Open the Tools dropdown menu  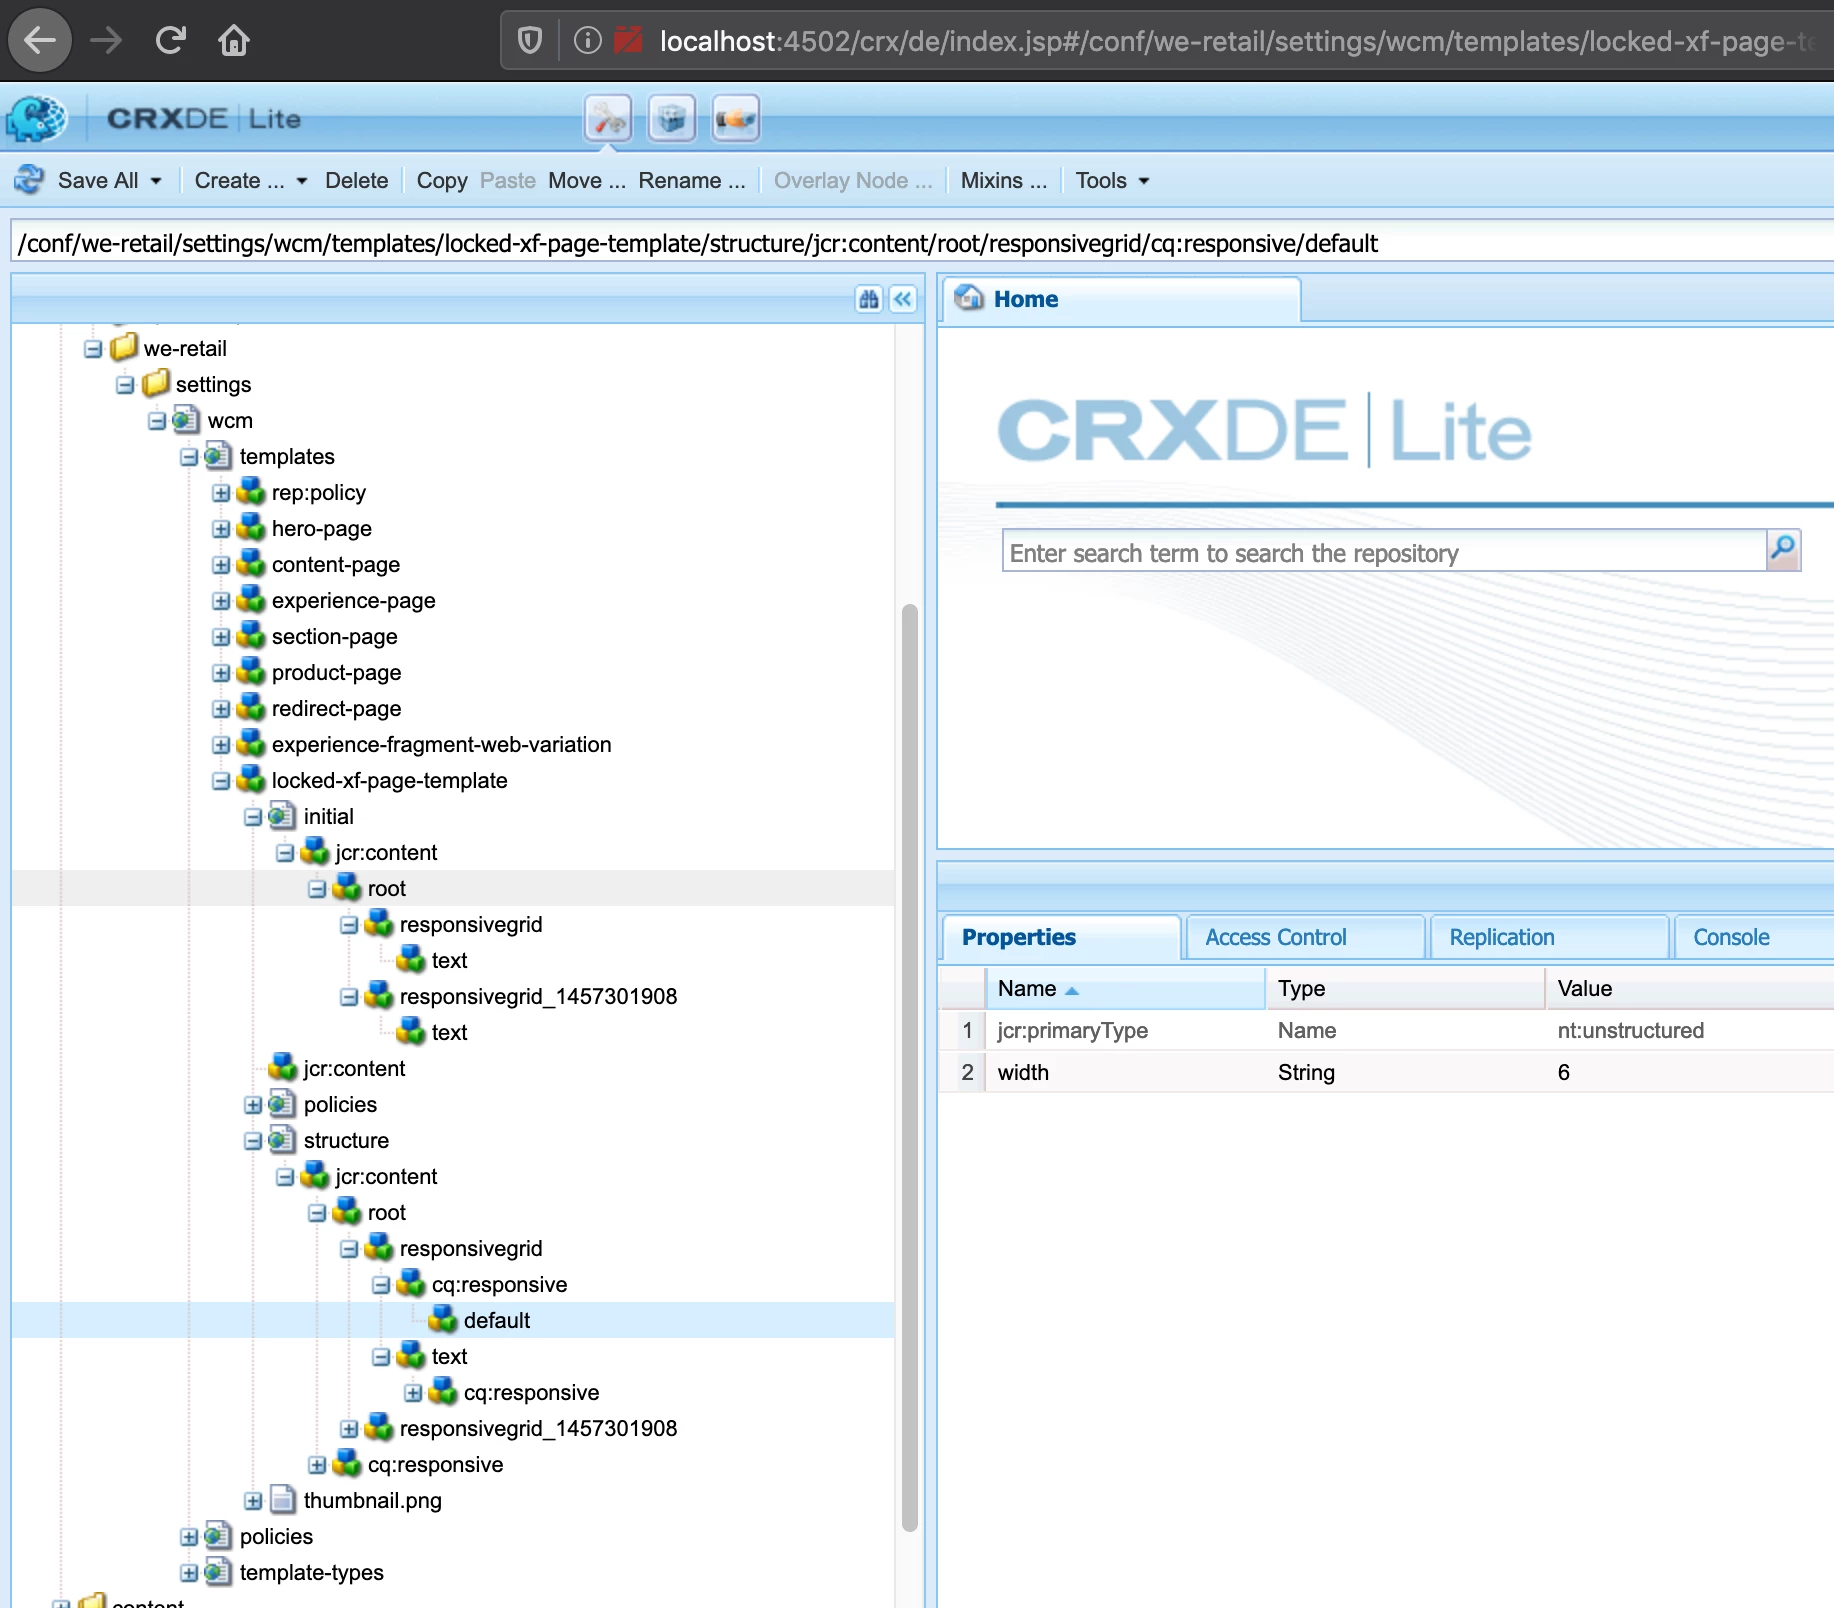point(1112,180)
